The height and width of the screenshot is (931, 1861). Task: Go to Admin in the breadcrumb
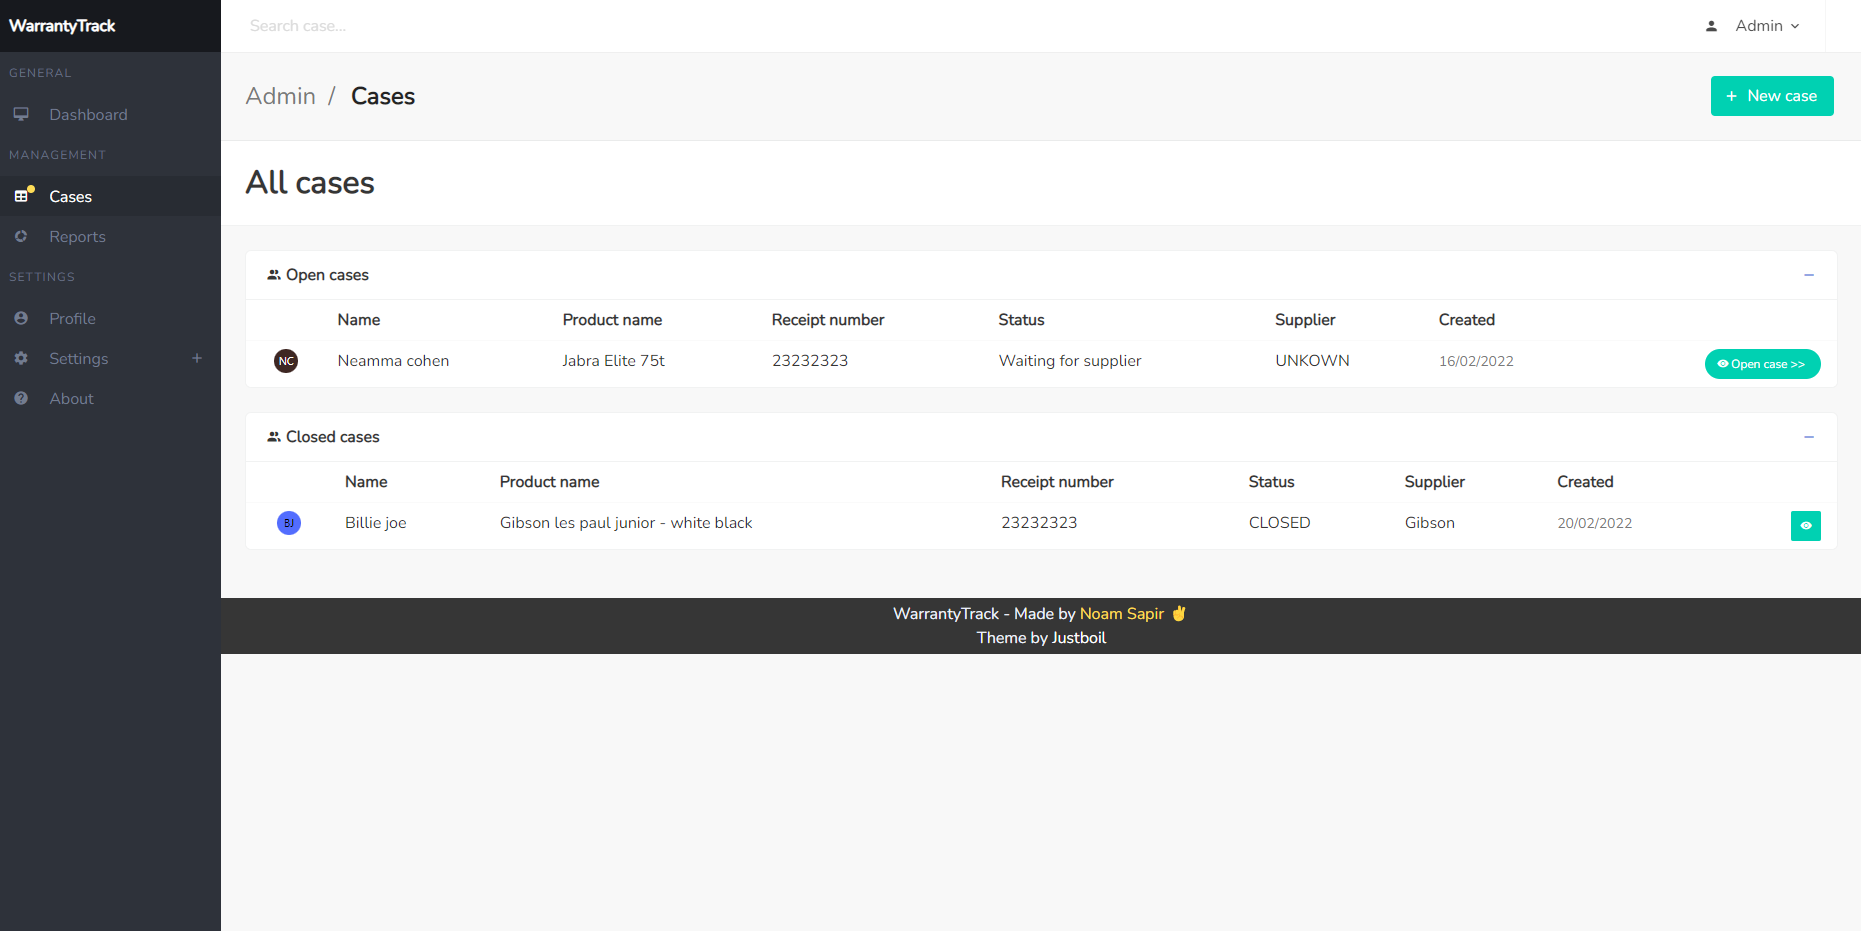coord(281,95)
